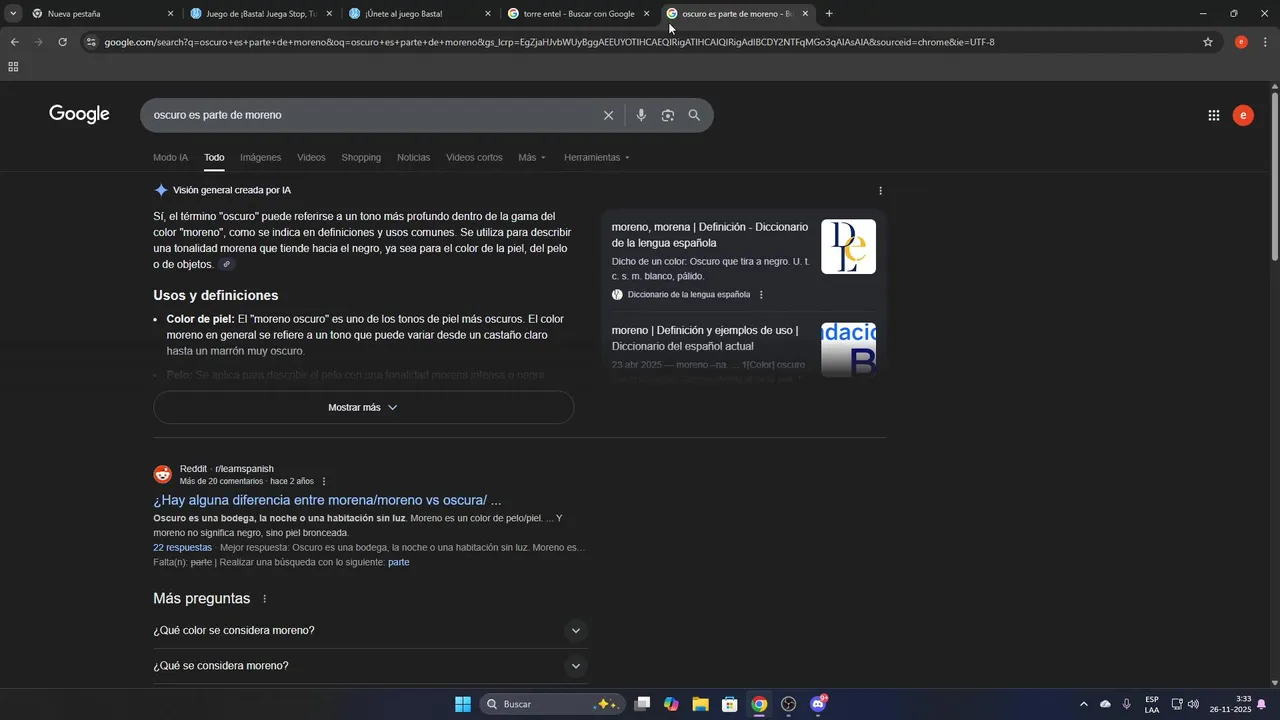Open Task View on the taskbar

[642, 704]
